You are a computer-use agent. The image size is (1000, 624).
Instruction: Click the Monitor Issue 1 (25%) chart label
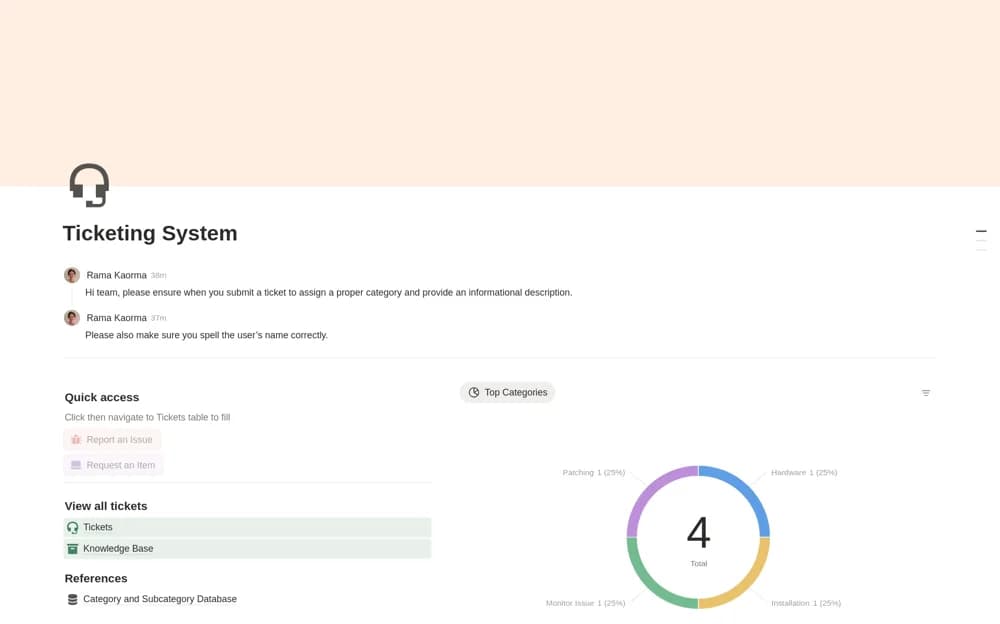(585, 603)
